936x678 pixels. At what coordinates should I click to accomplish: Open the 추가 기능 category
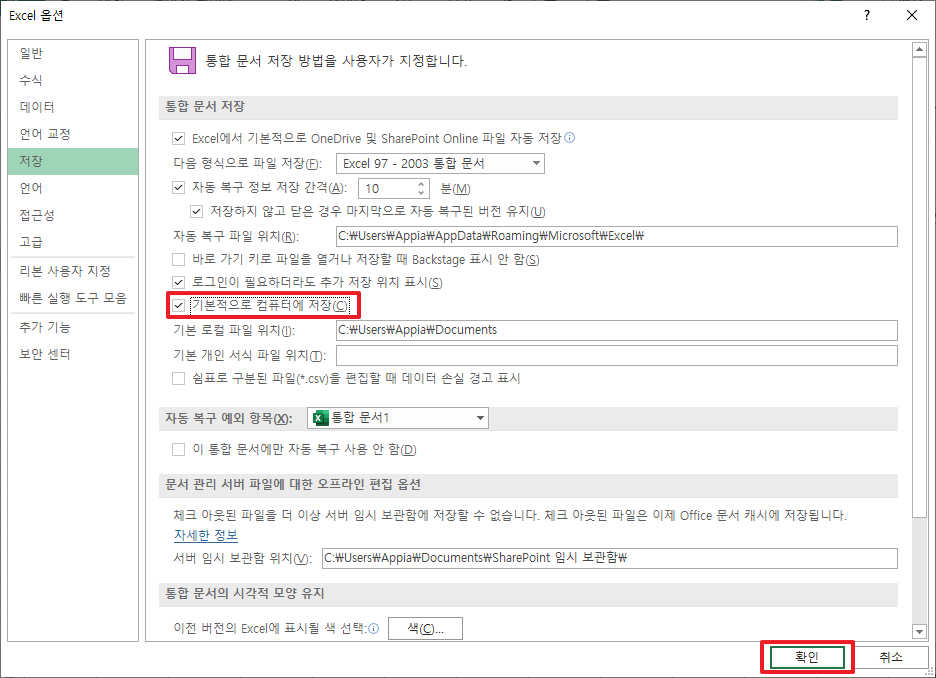73,327
